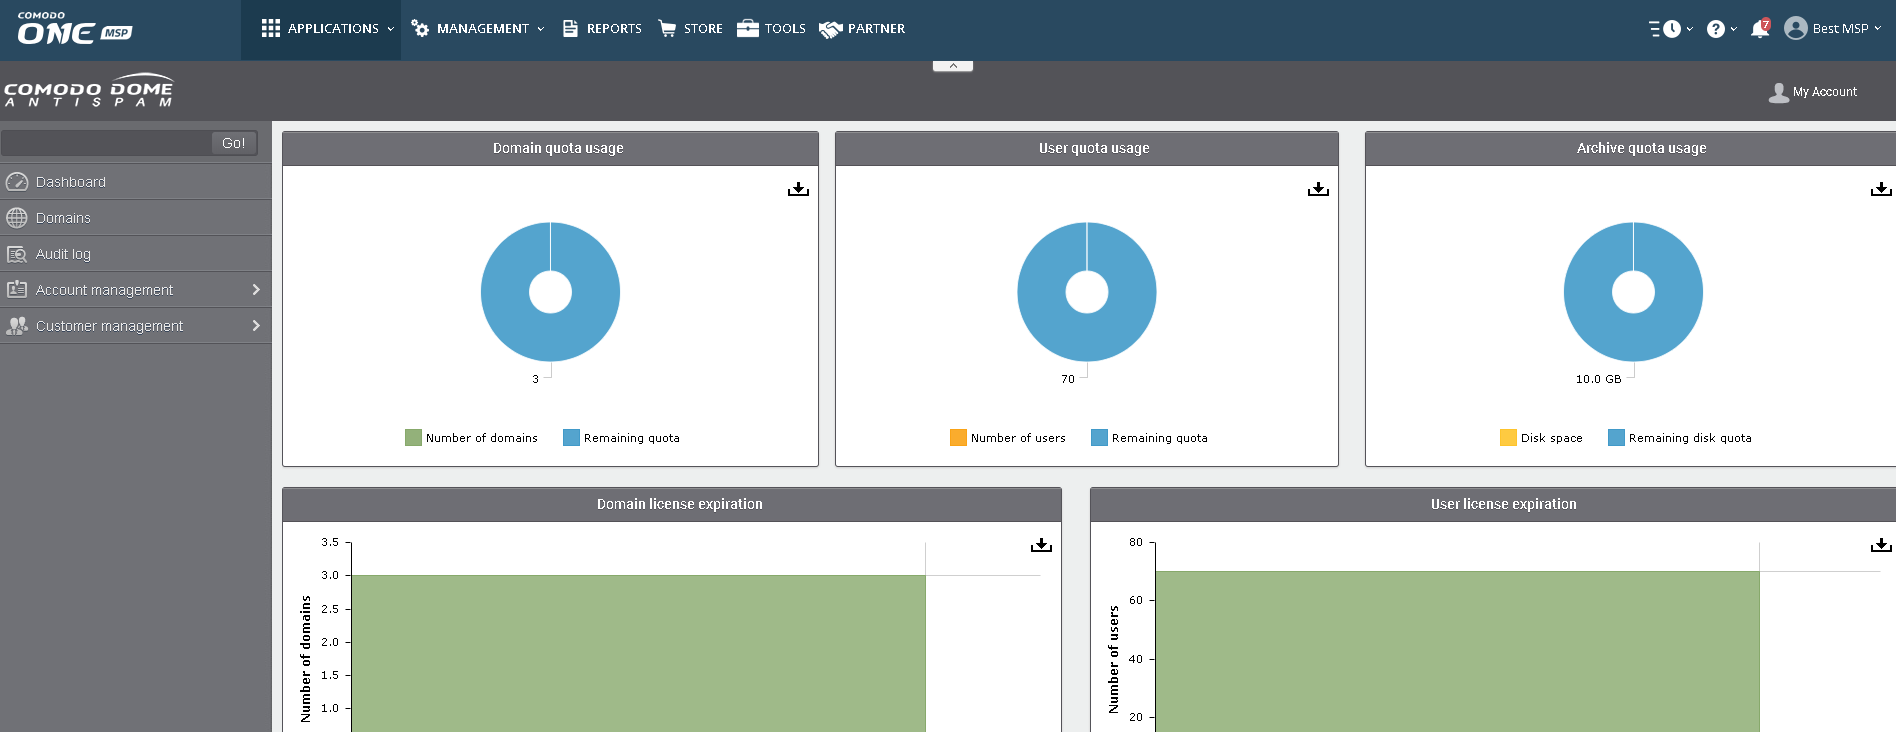Focus the sidebar search field
The height and width of the screenshot is (732, 1896).
(106, 143)
